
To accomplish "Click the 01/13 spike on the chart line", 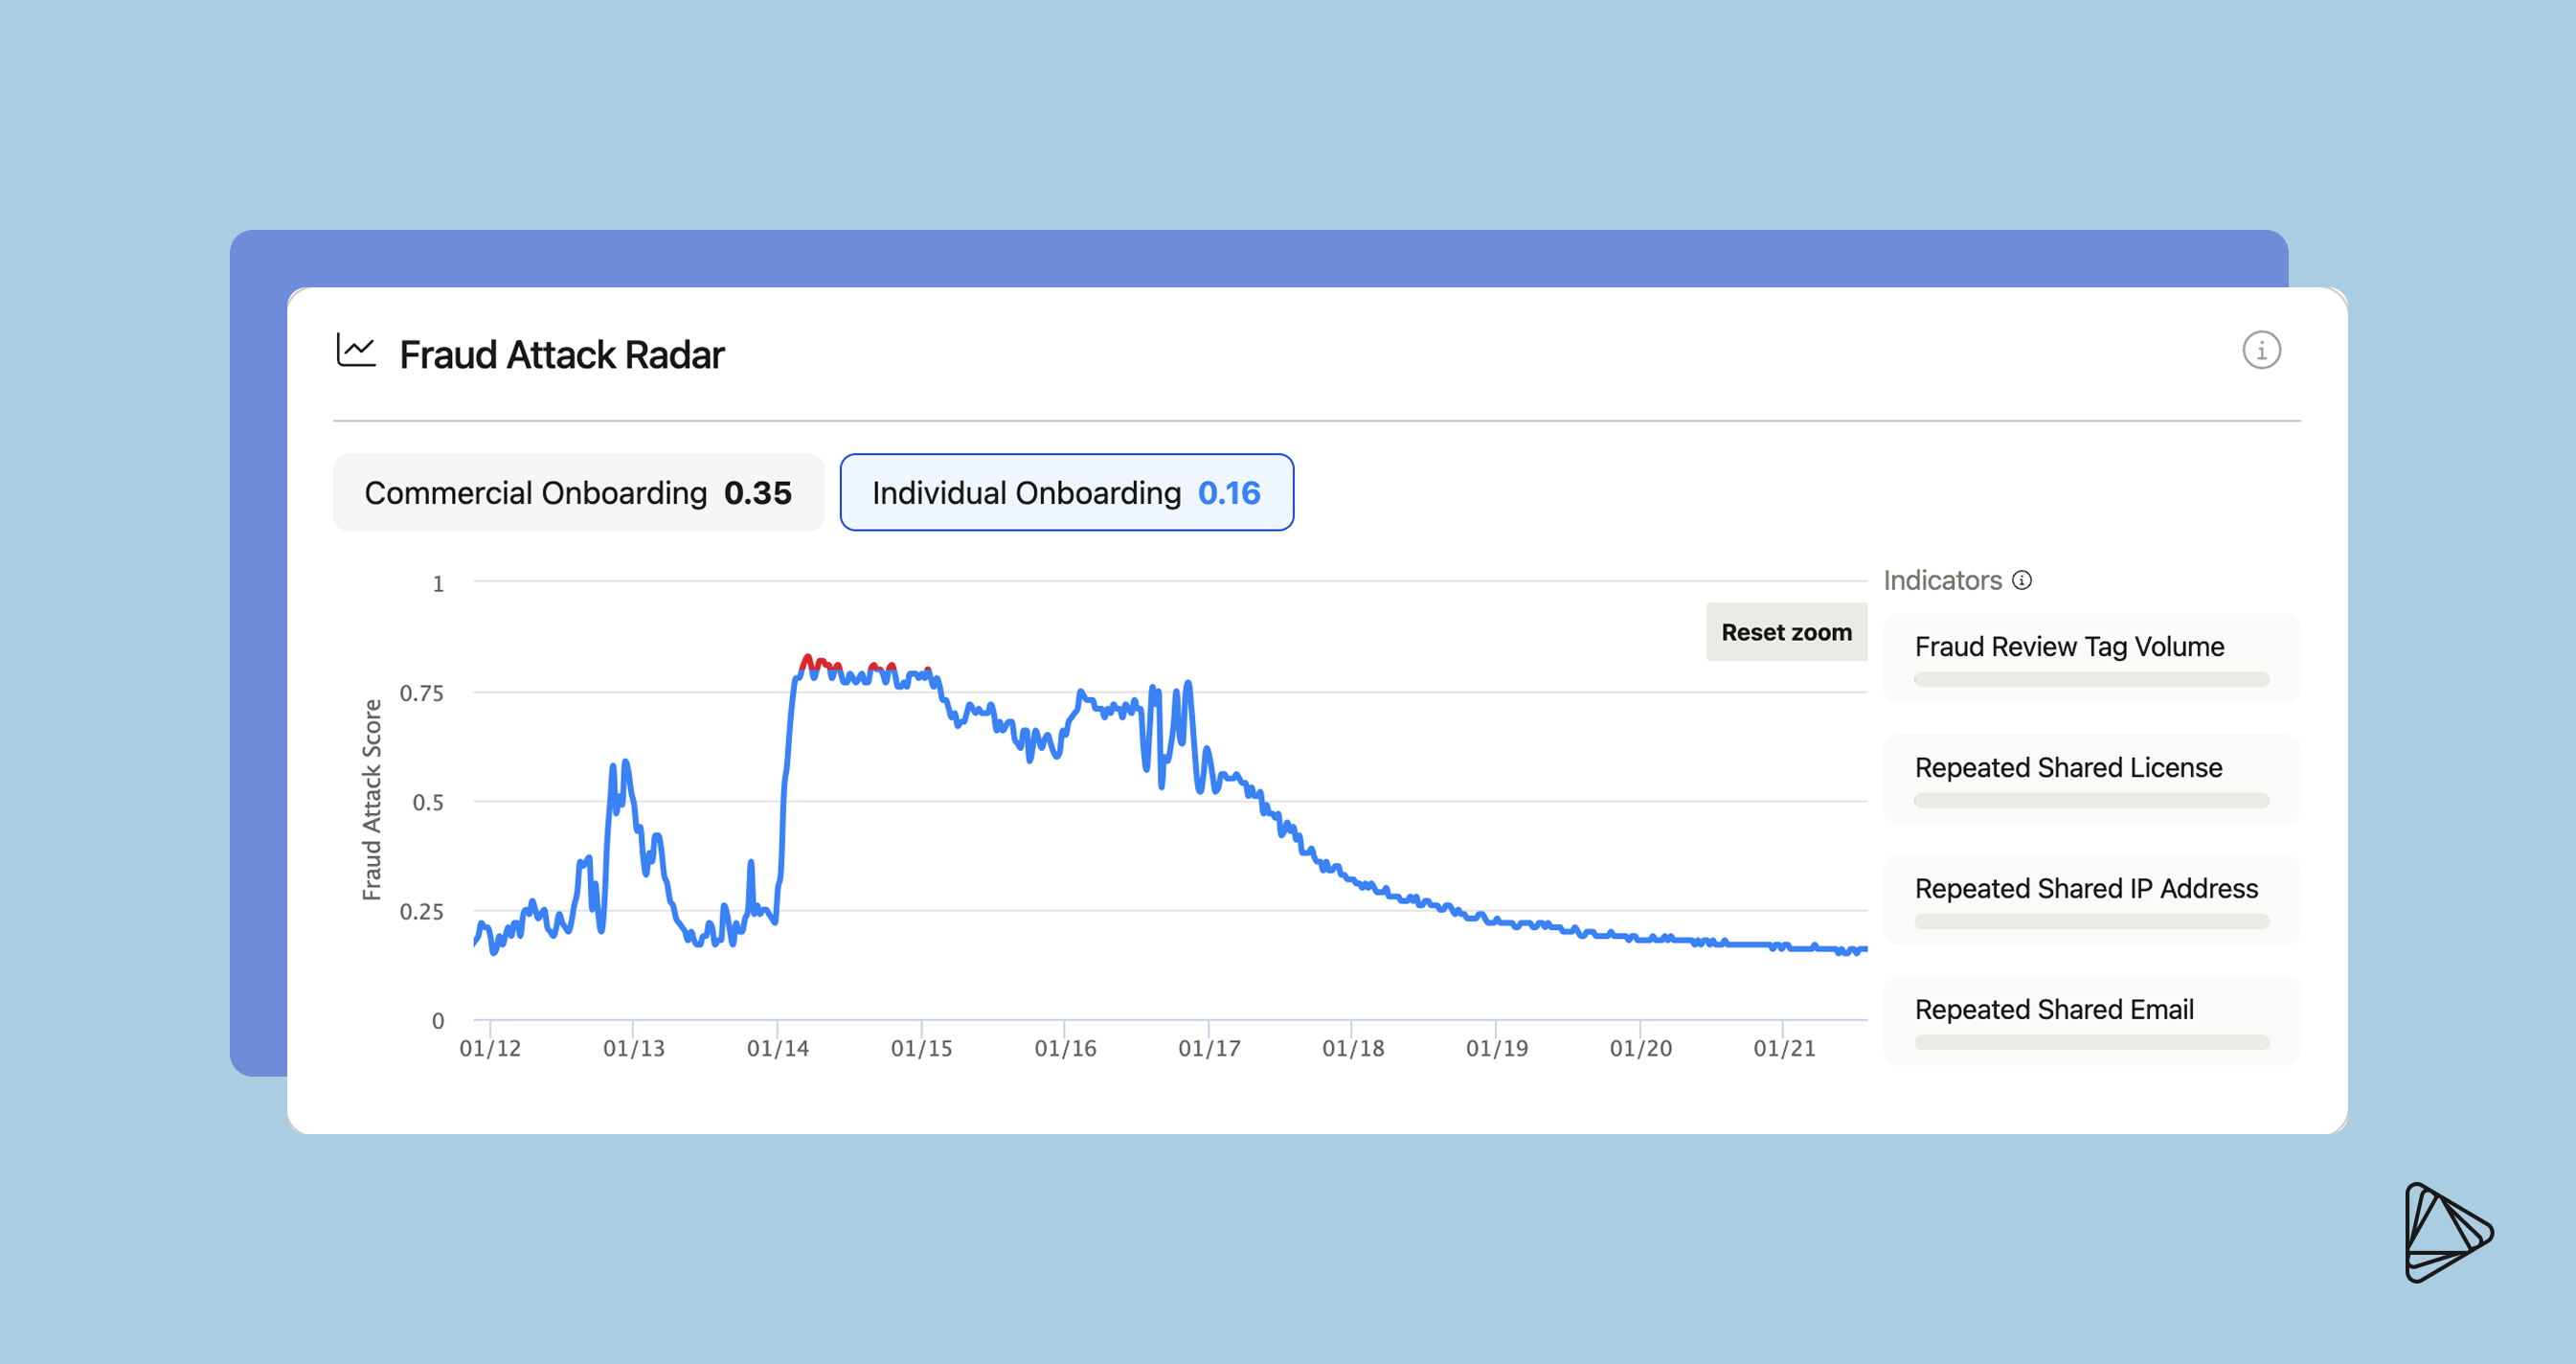I will coord(625,764).
